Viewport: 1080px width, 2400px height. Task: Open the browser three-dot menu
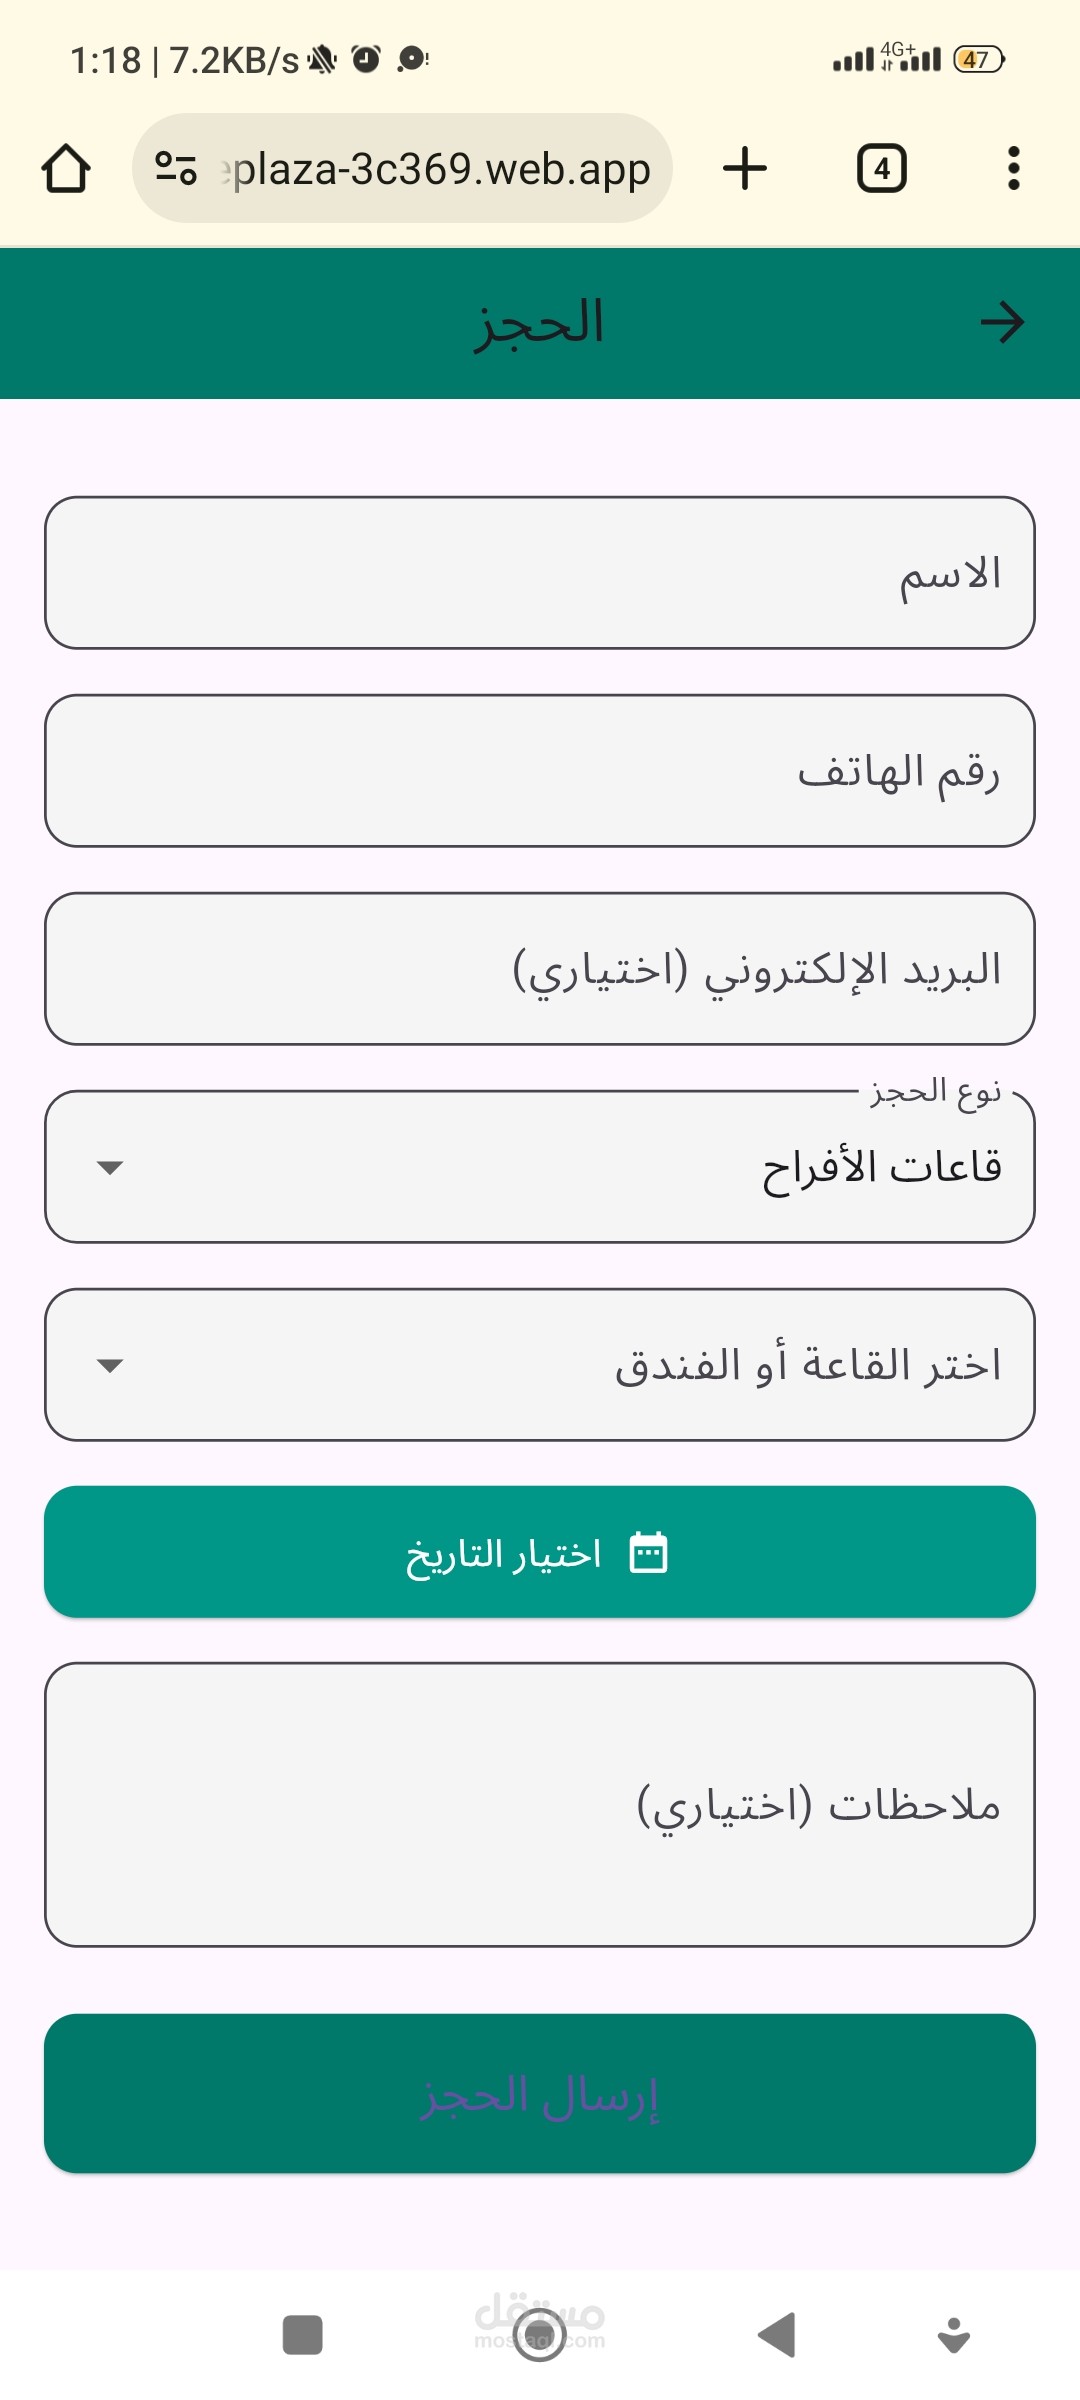click(1014, 168)
